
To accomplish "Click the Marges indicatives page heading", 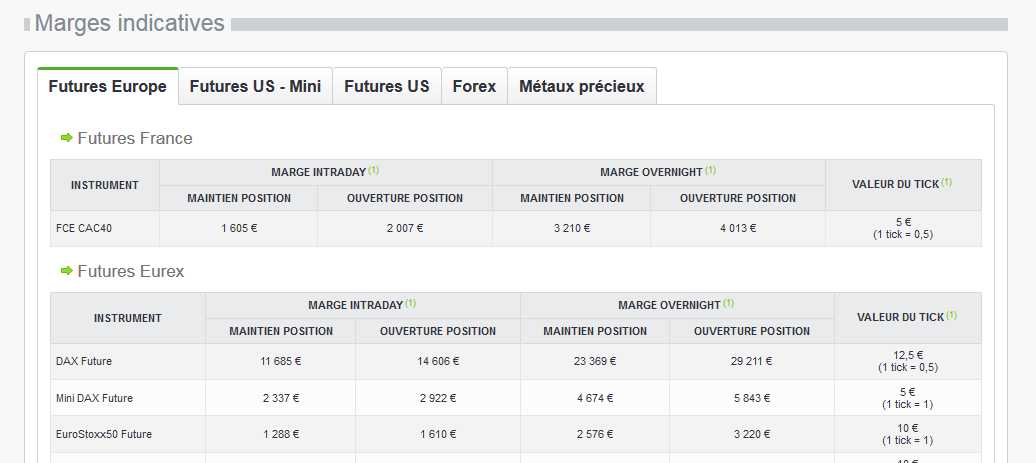I will (x=129, y=23).
